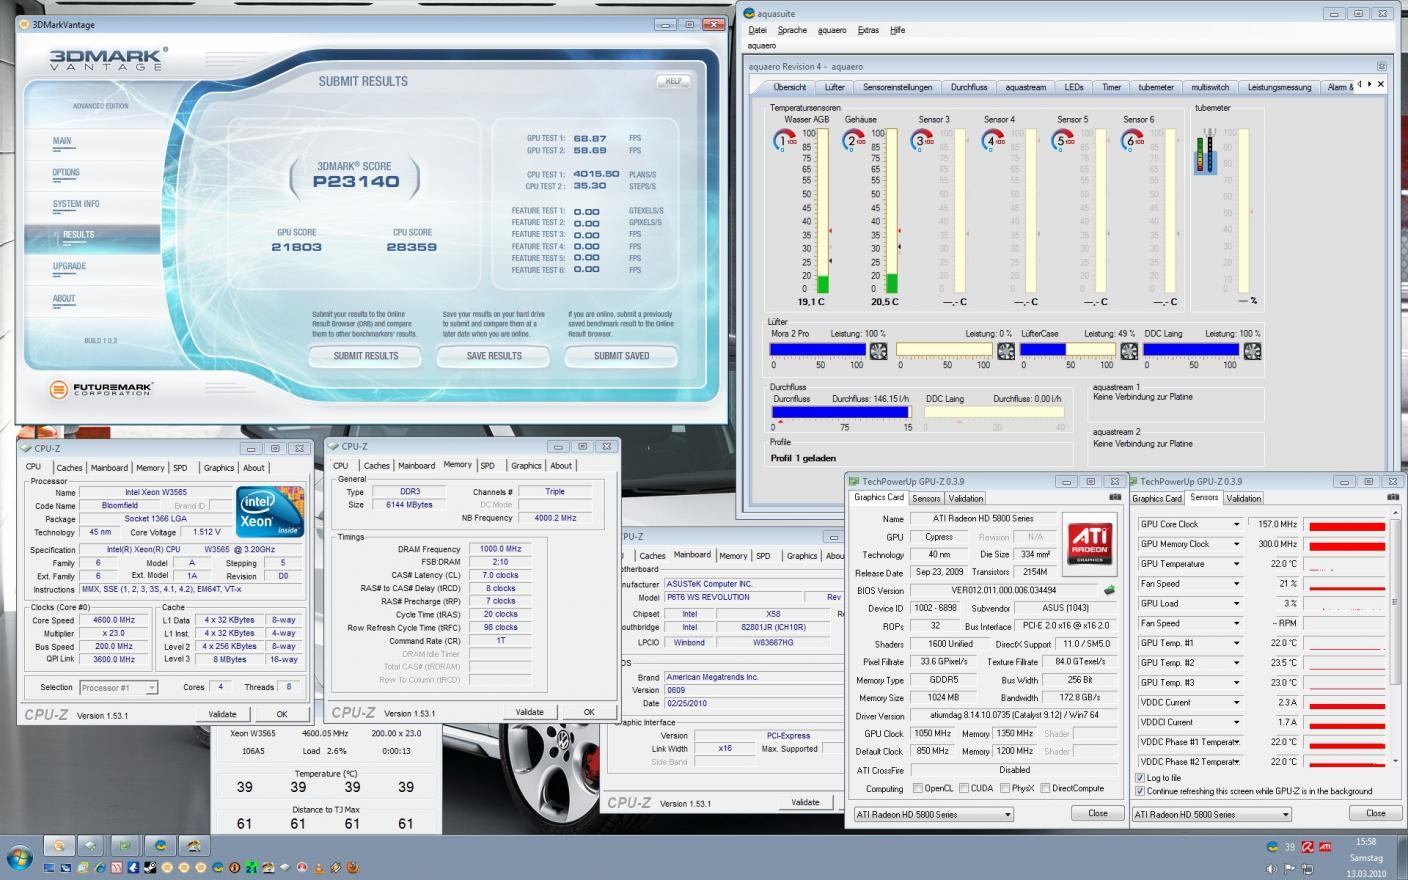Click the Sensor 3 gauge icon
The height and width of the screenshot is (880, 1408).
pos(922,140)
